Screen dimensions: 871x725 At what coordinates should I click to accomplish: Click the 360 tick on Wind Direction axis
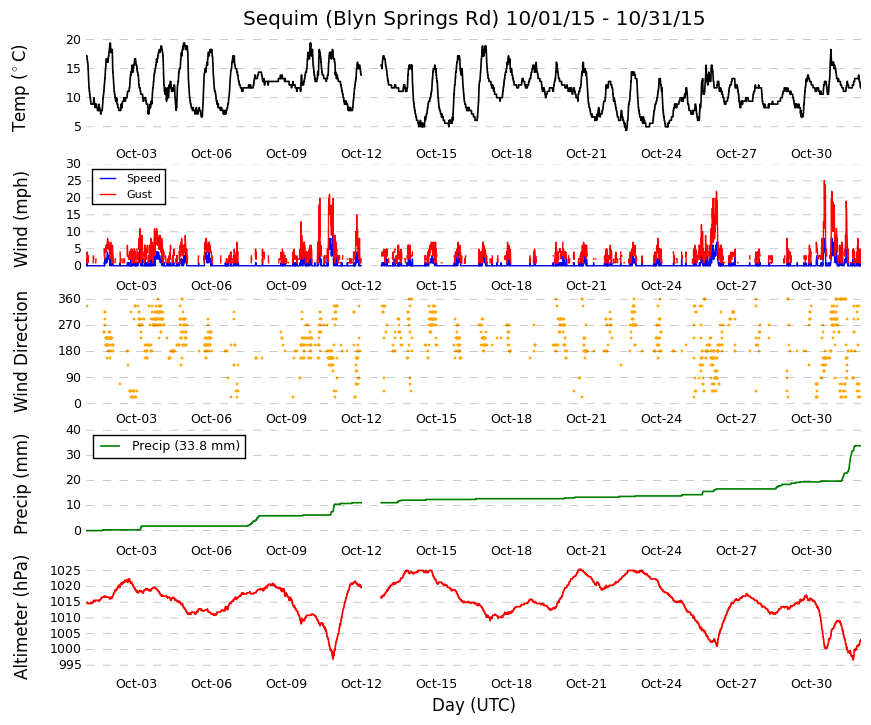point(70,299)
